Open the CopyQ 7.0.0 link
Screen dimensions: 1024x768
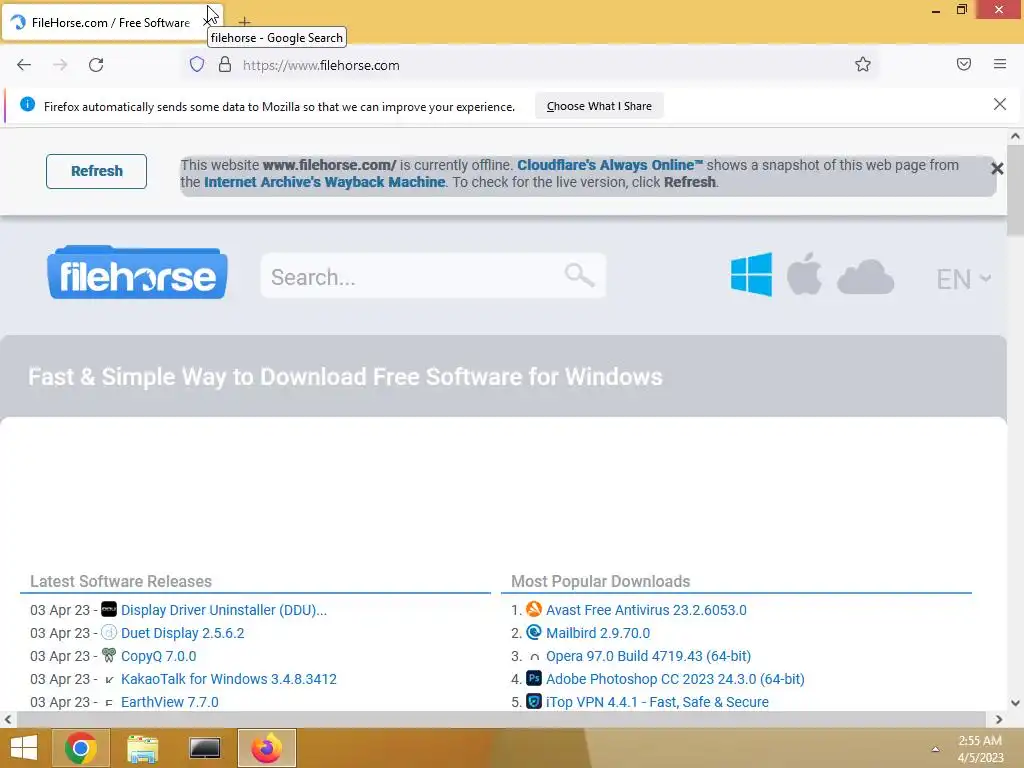(158, 656)
